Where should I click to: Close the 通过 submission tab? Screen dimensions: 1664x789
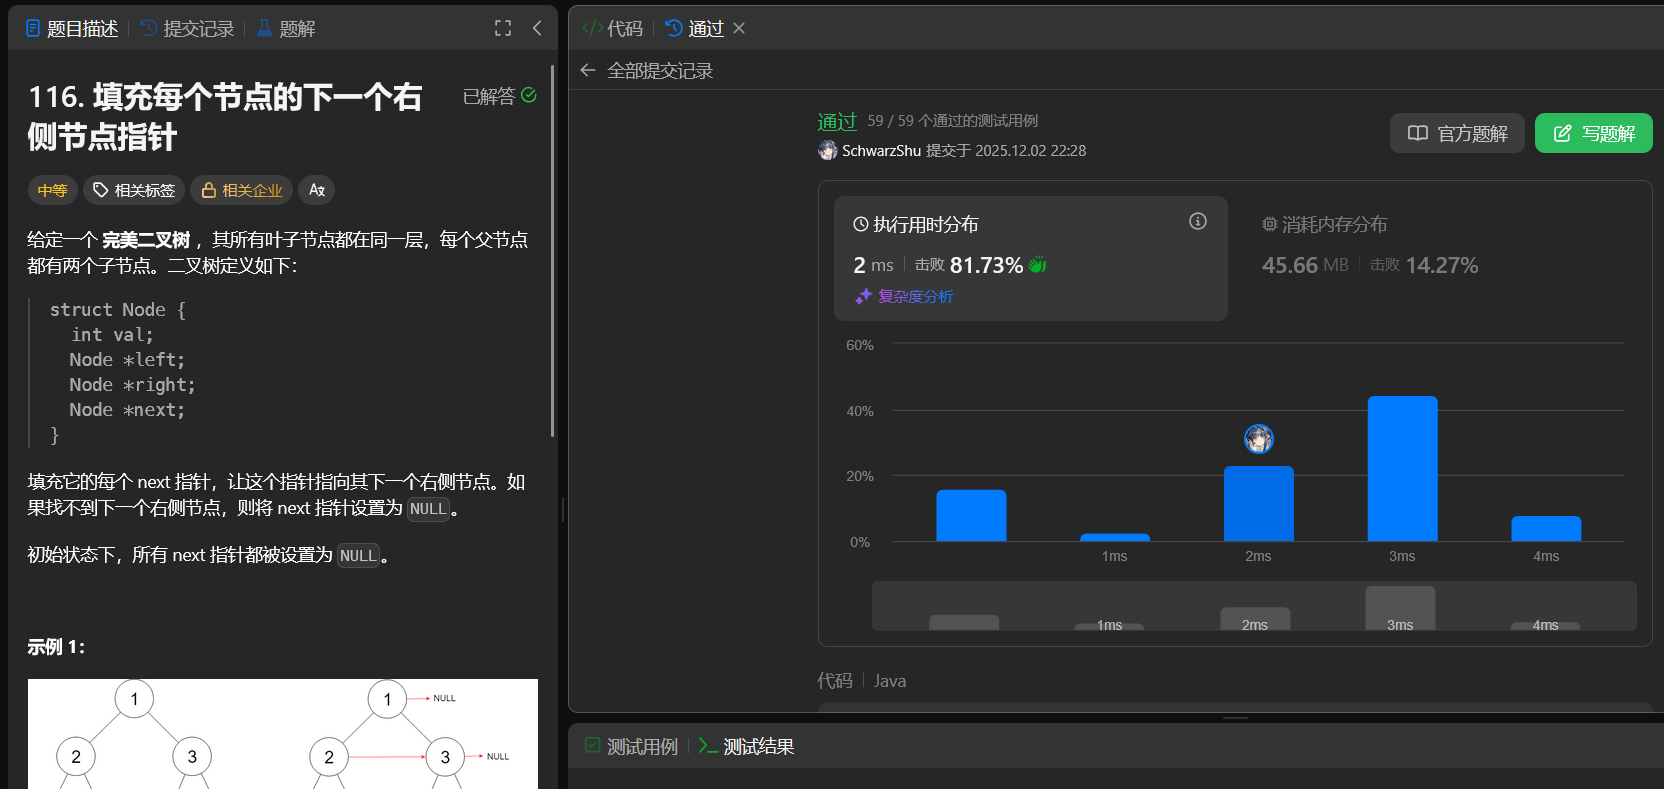[739, 28]
